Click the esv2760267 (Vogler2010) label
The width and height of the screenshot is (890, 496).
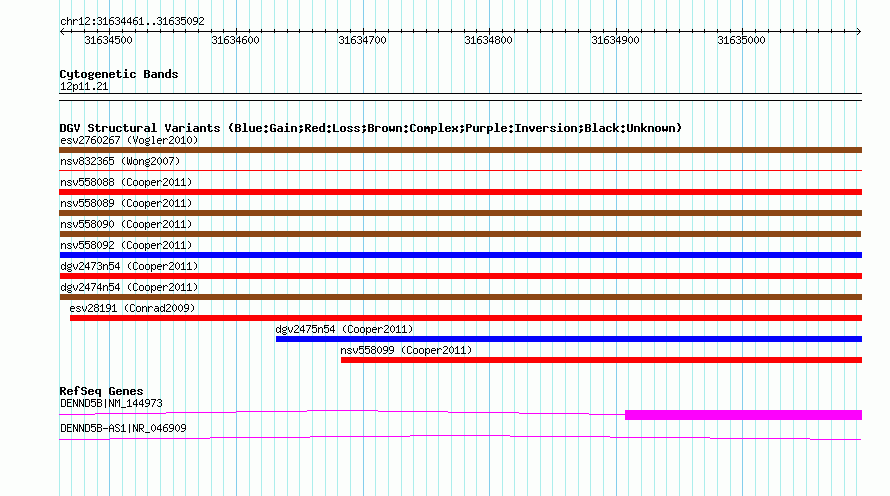pos(129,140)
